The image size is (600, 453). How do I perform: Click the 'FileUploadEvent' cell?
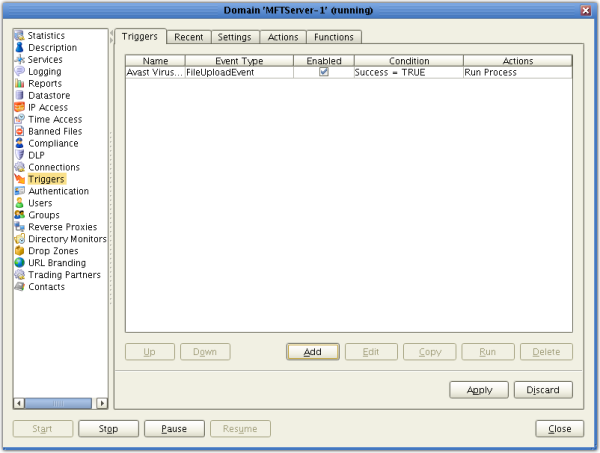click(239, 72)
